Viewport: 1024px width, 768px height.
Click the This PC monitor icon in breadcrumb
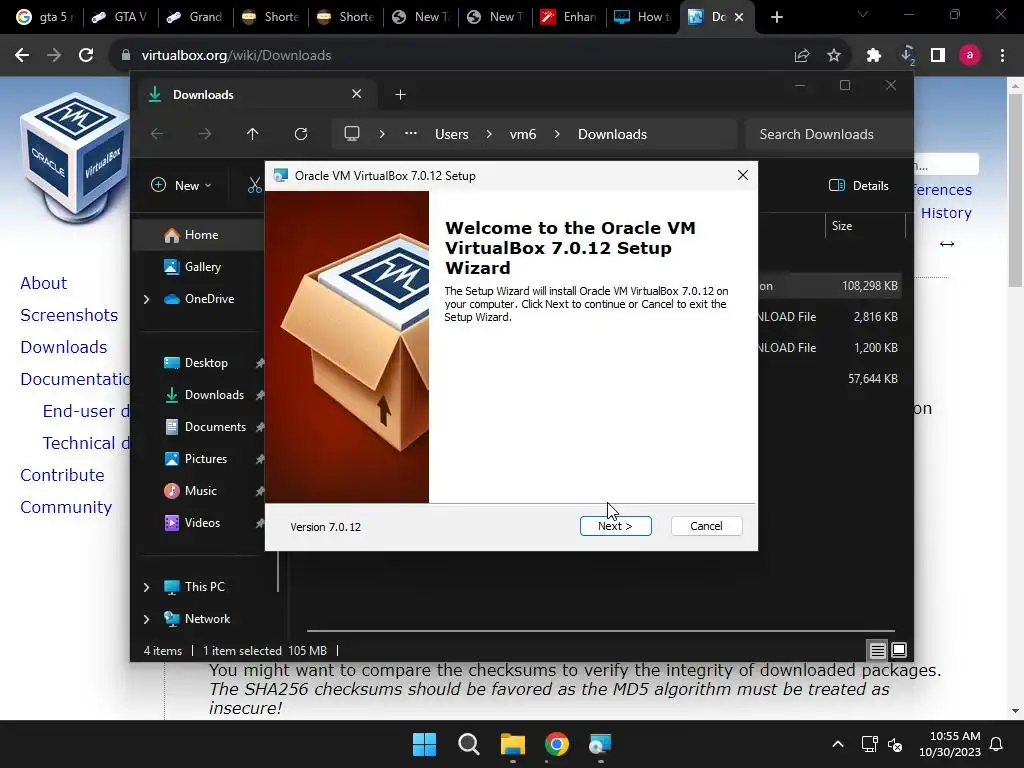click(352, 134)
